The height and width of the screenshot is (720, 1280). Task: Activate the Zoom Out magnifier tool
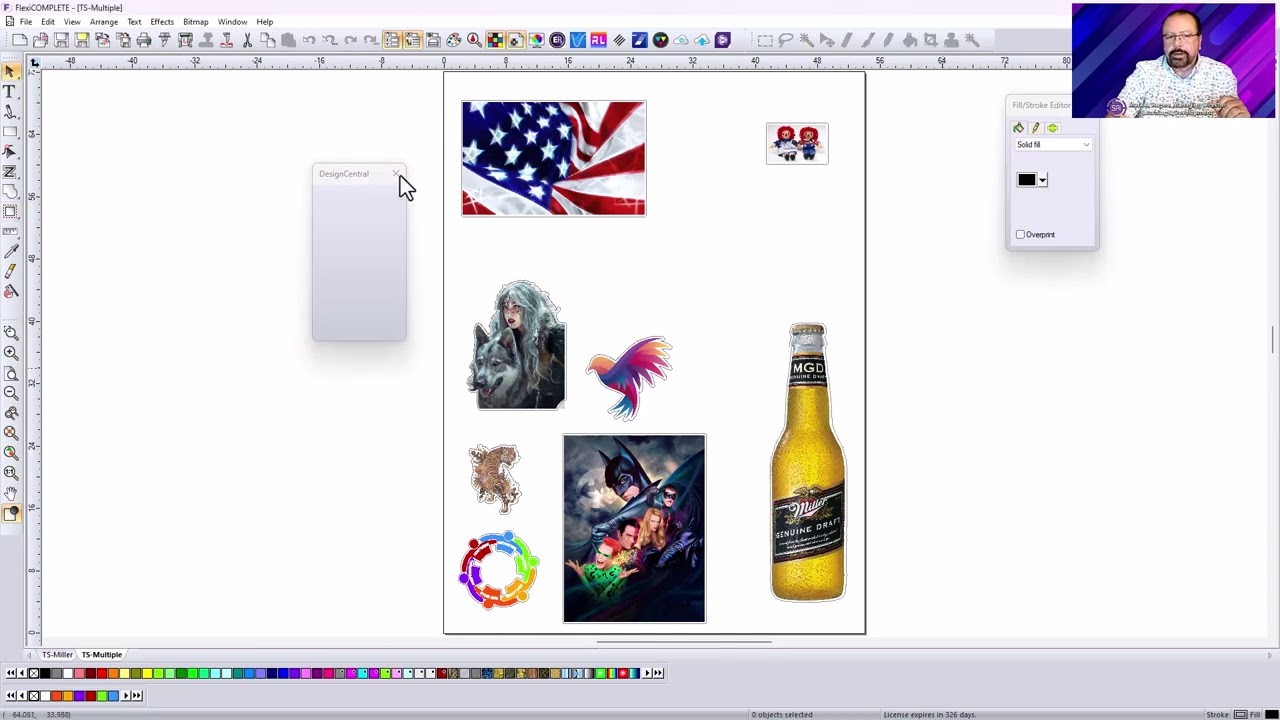pos(10,392)
